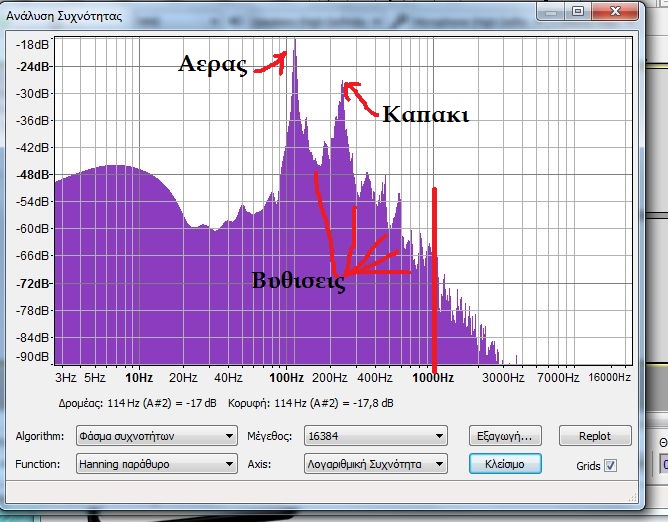Expand the Function Hanning window dropdown
Screen dimensions: 668x522
(156, 464)
